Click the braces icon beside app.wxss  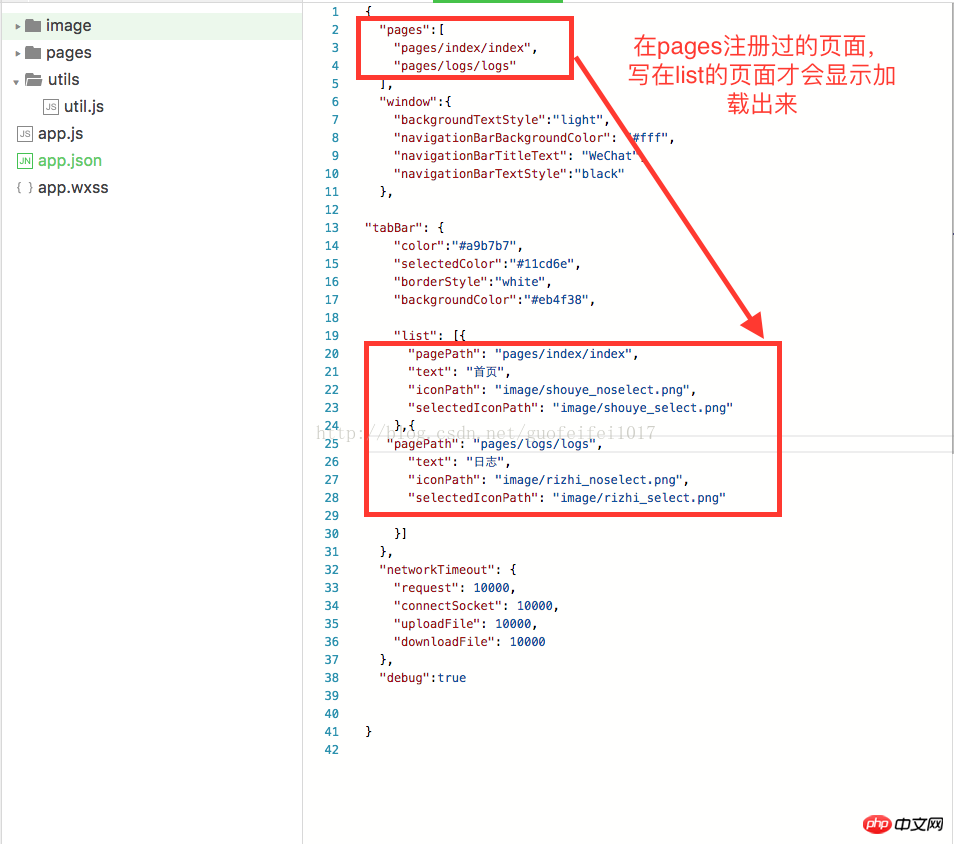coord(25,187)
